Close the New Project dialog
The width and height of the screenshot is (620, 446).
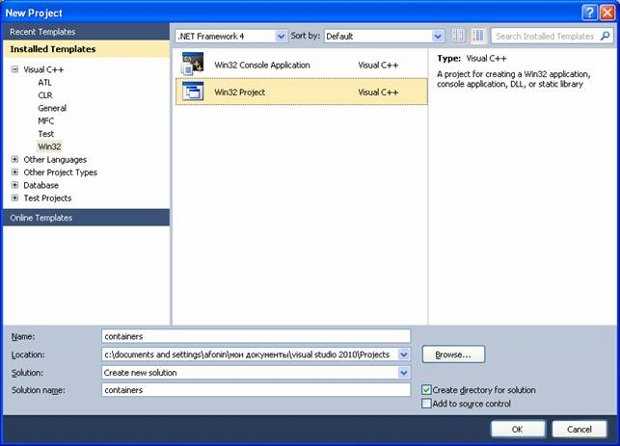tap(607, 13)
